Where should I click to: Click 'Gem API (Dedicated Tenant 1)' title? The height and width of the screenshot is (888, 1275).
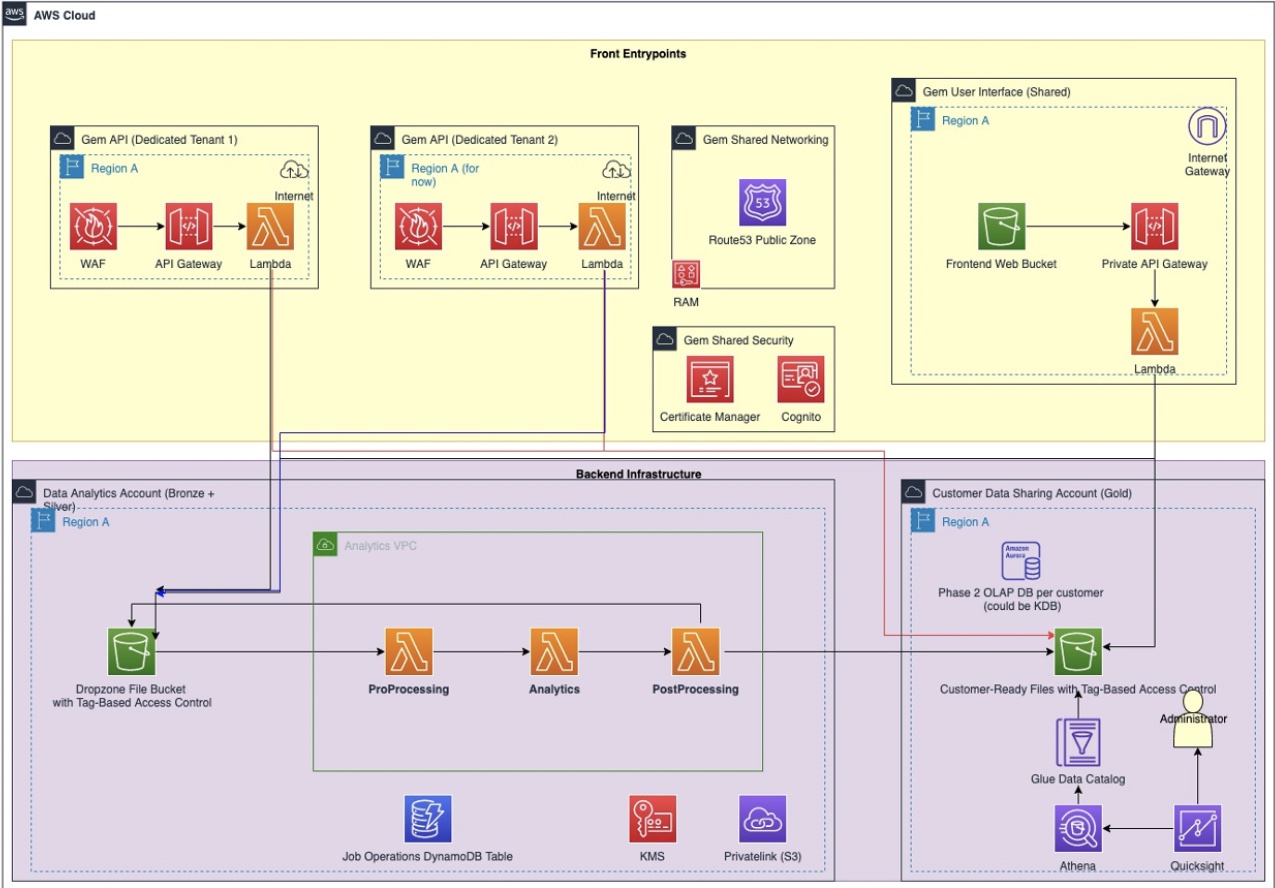158,139
